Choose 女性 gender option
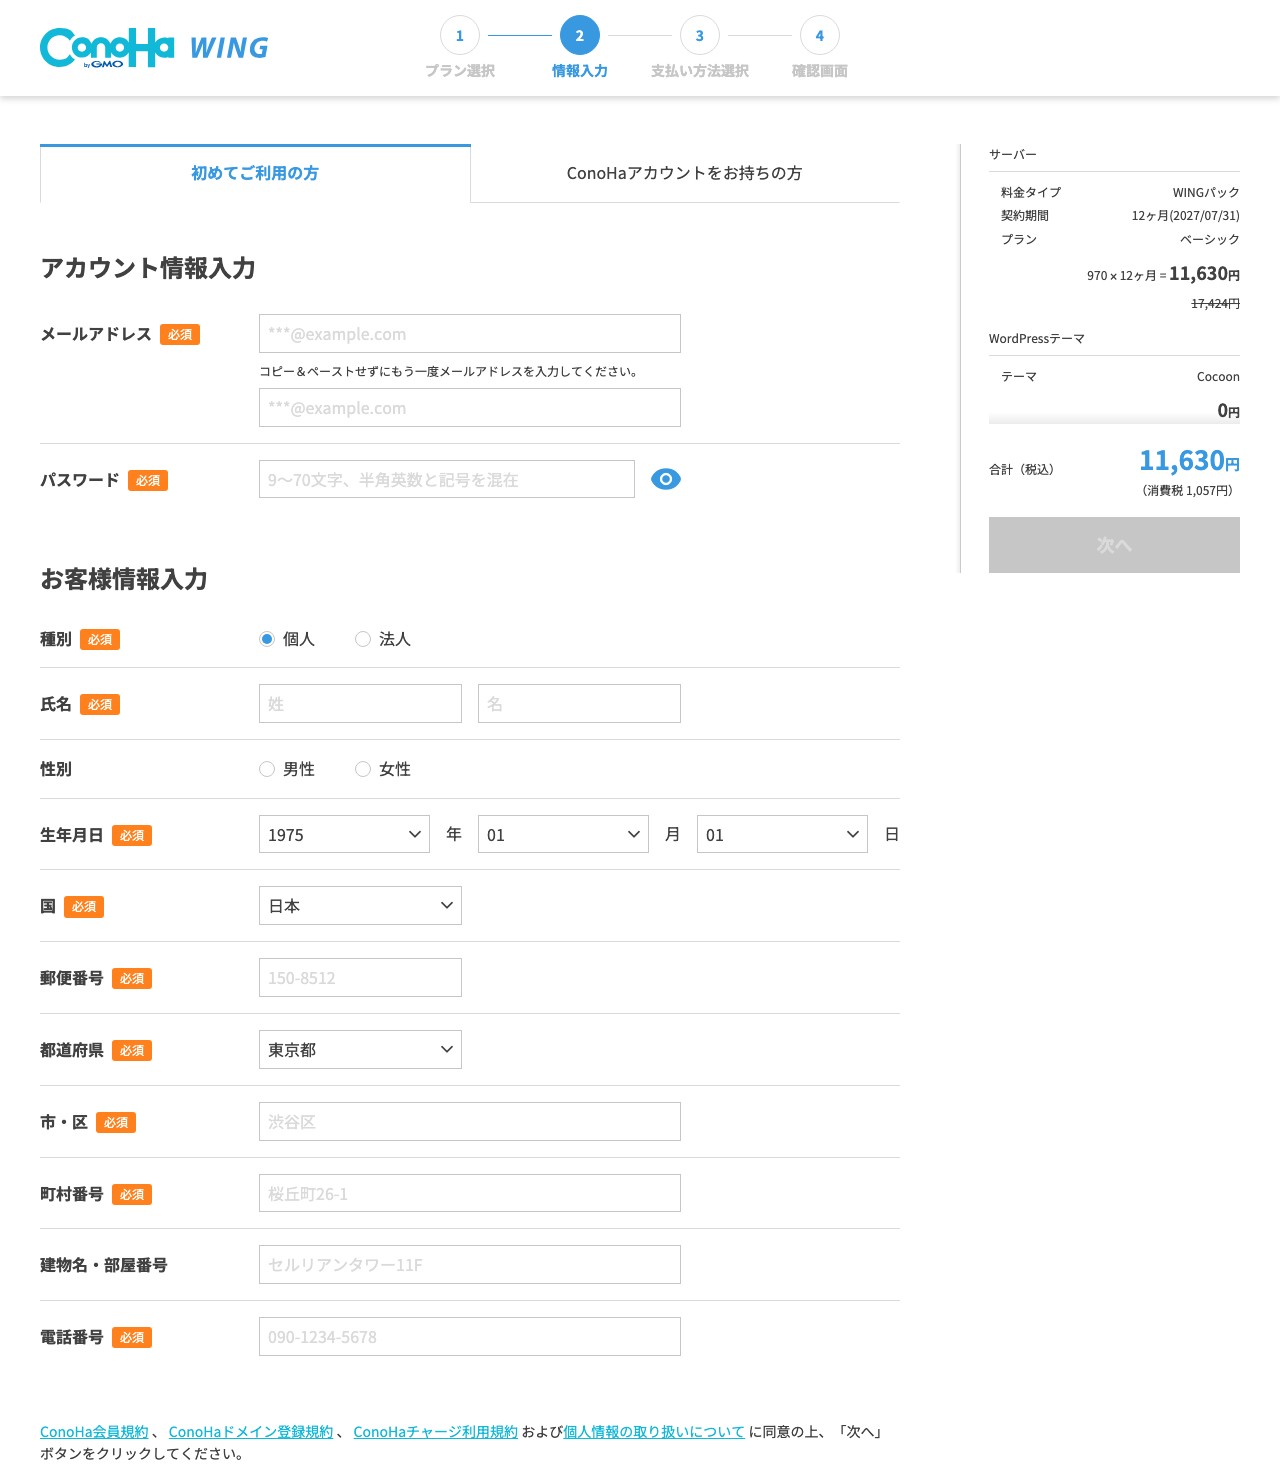This screenshot has width=1280, height=1480. pos(363,769)
